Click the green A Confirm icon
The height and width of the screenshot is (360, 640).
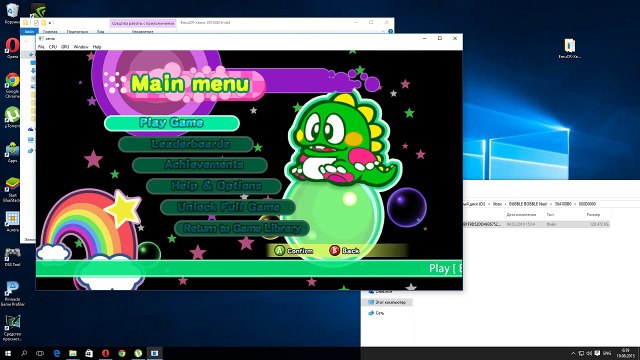[279, 251]
